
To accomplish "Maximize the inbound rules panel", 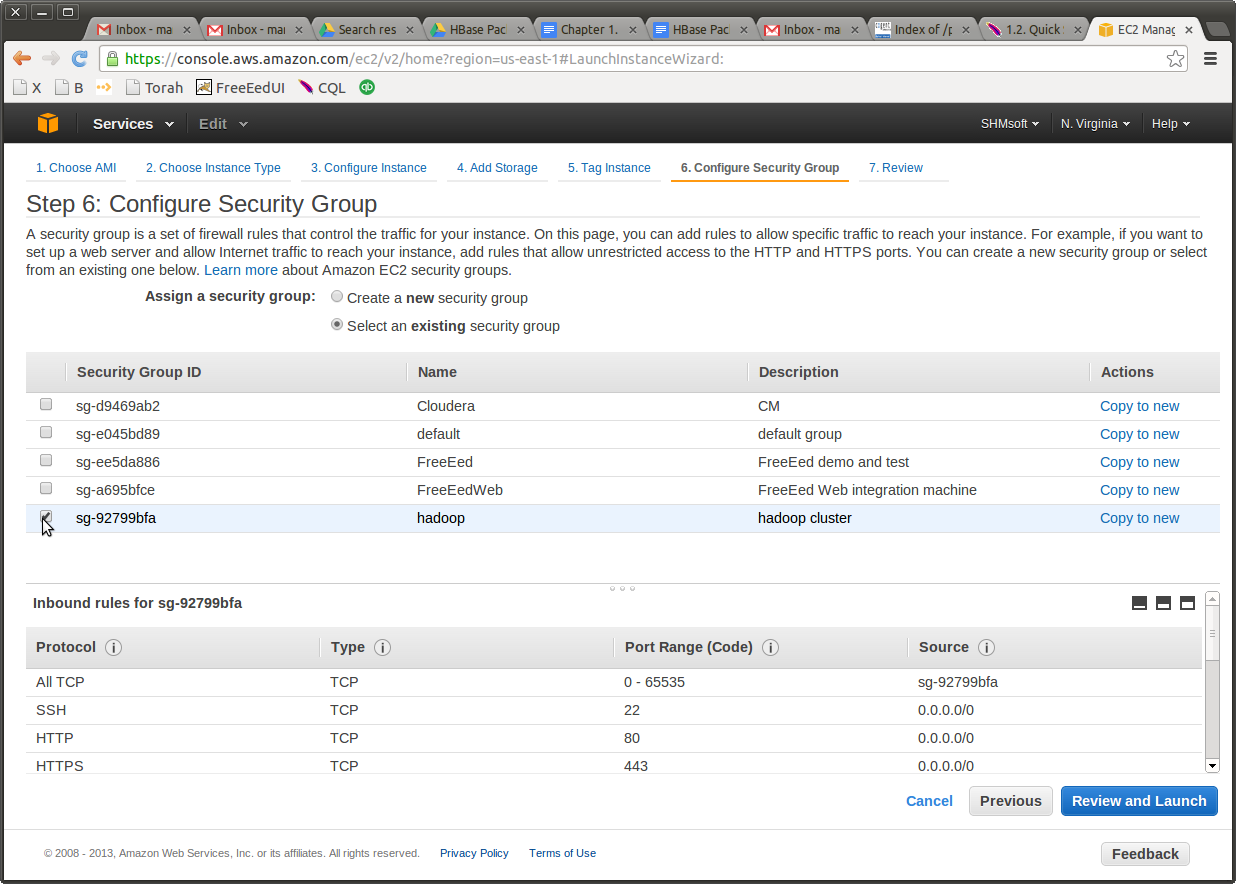I will click(1187, 603).
